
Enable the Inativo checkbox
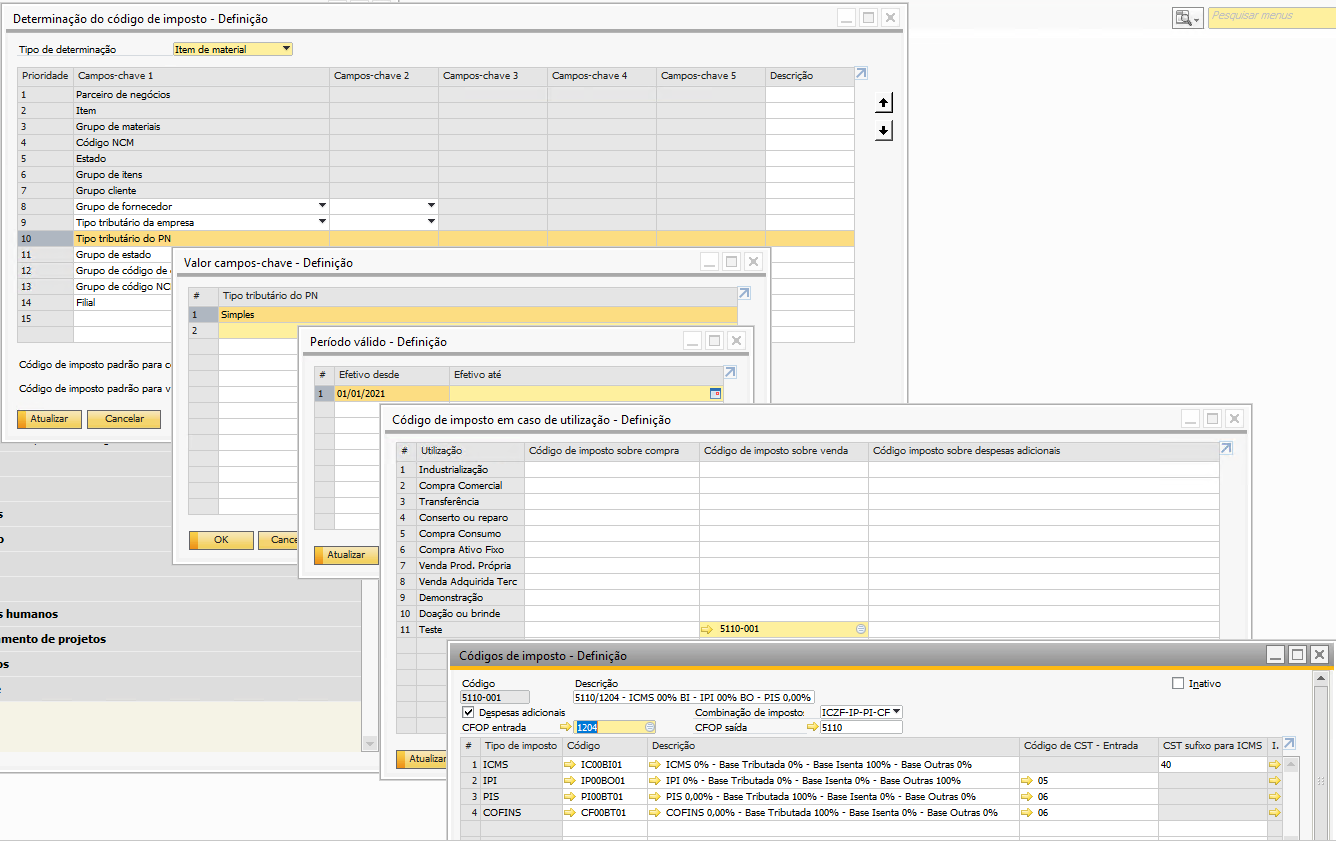tap(1177, 684)
